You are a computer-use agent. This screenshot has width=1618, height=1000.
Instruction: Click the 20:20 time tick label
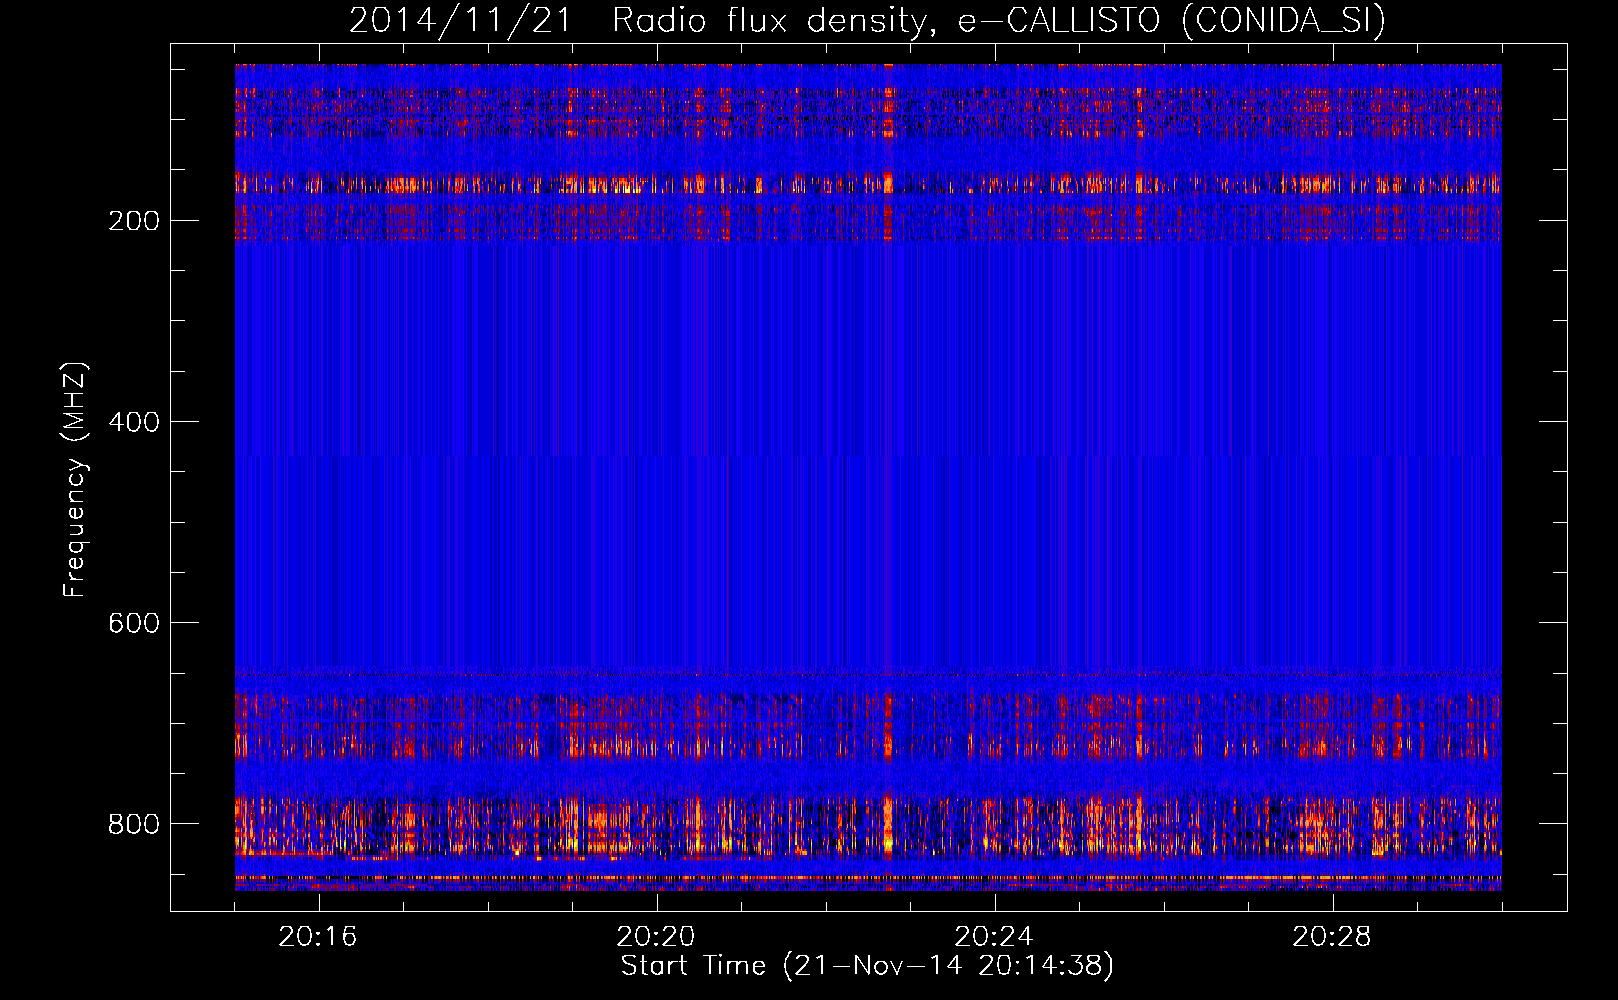[x=656, y=937]
